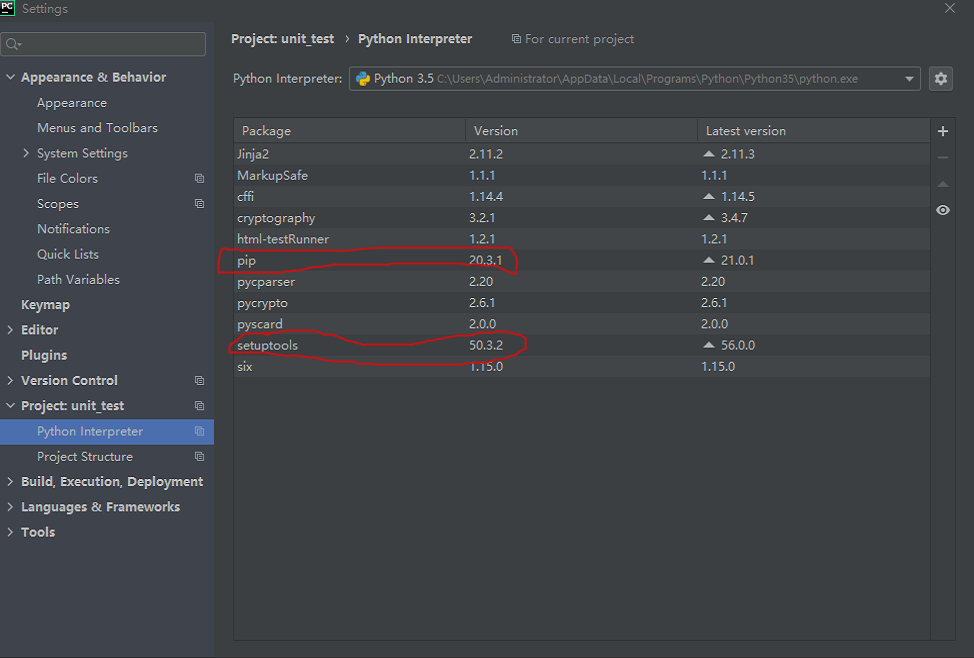This screenshot has height=658, width=974.
Task: Select the html-testRunner package row
Action: 581,239
